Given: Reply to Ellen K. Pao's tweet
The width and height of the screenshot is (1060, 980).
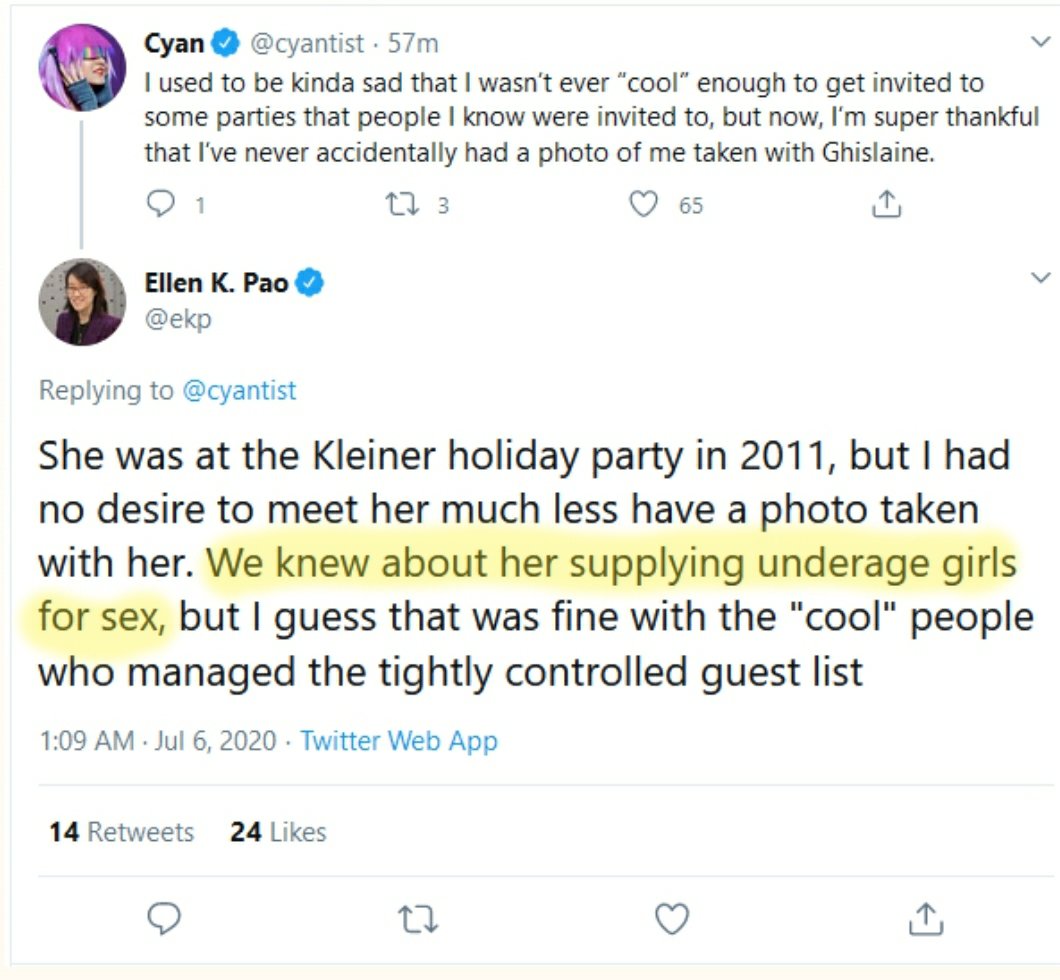Looking at the screenshot, I should [166, 917].
